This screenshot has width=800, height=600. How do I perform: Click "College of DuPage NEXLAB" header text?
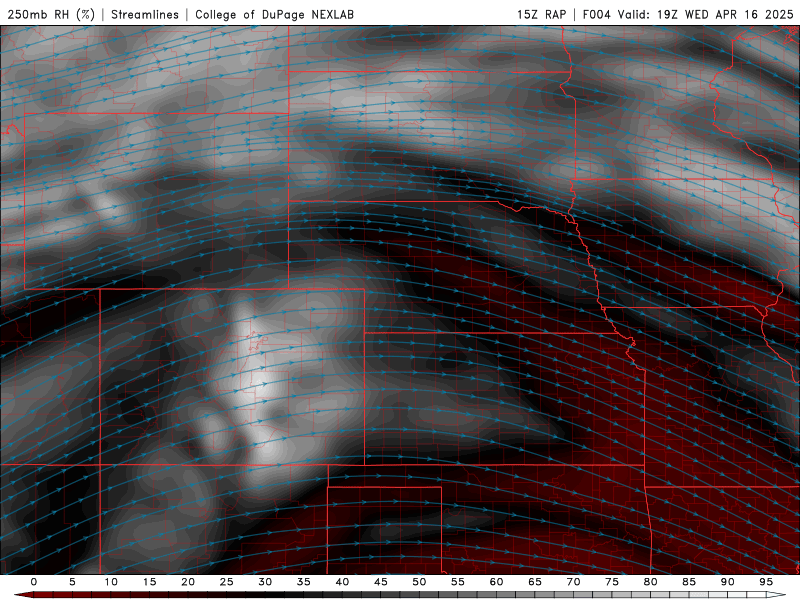pos(274,14)
